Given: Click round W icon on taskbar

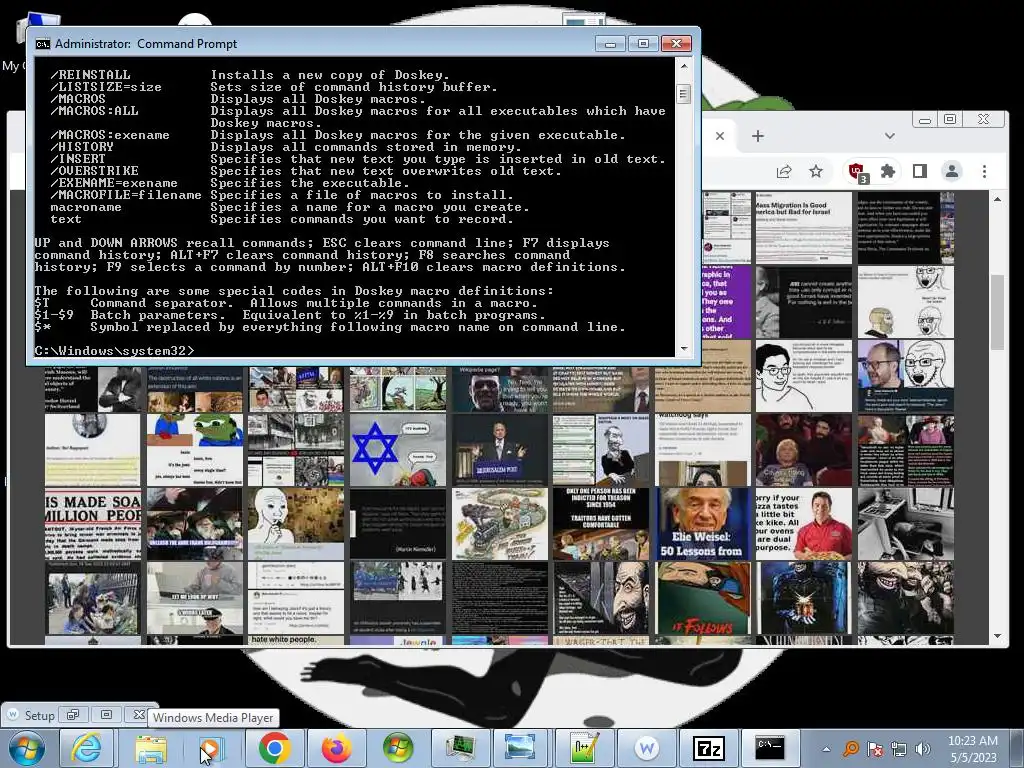Looking at the screenshot, I should click(647, 748).
